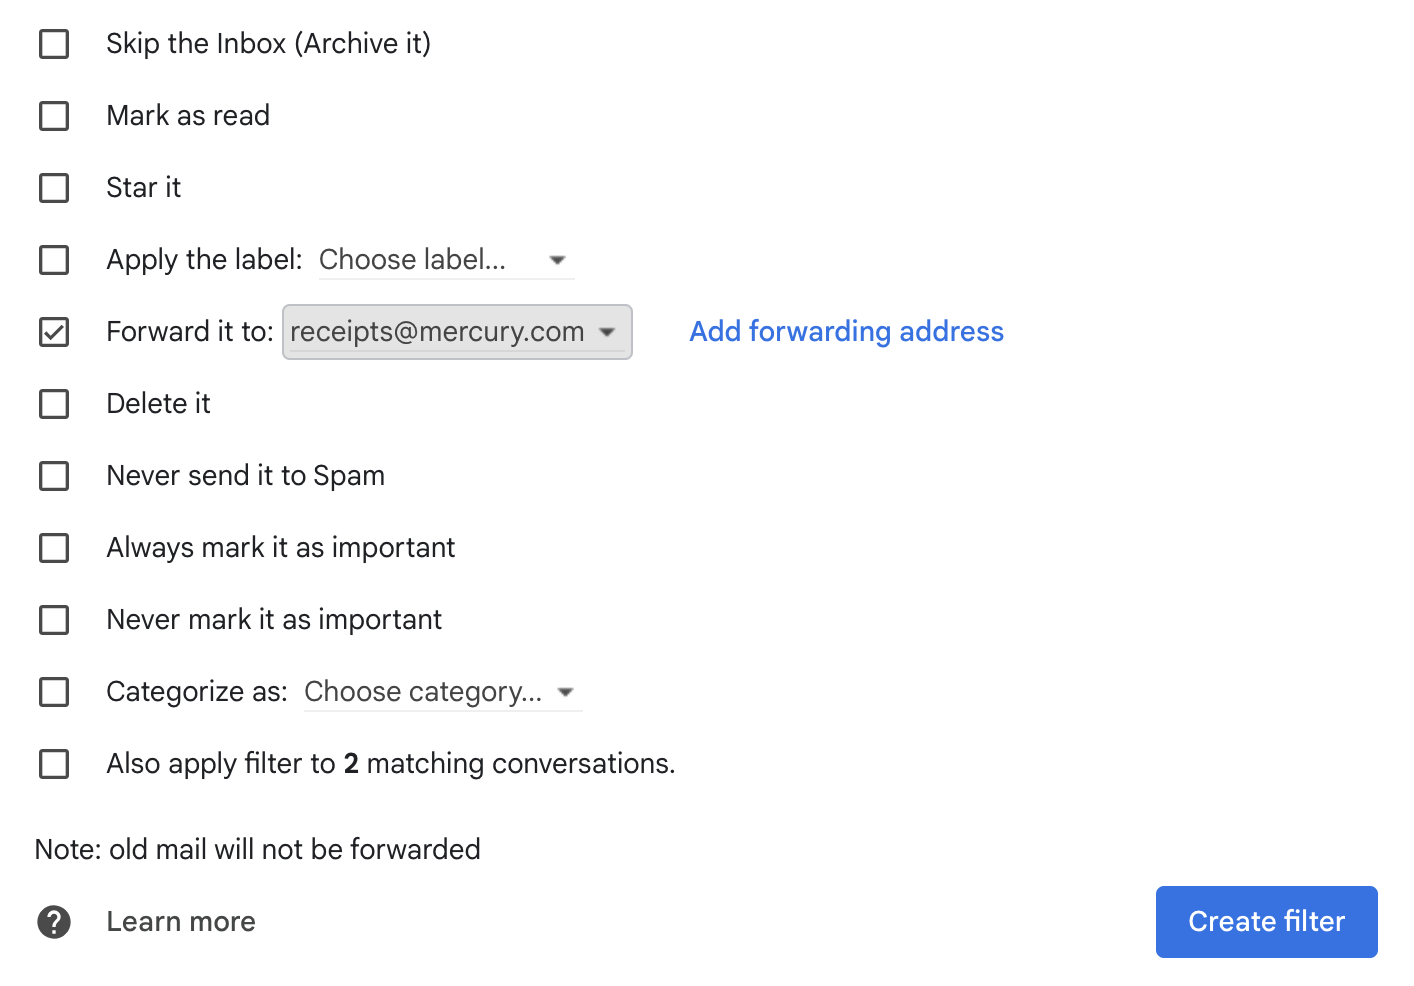Viewport: 1414px width, 986px height.
Task: Enable the Star it option
Action: [54, 188]
